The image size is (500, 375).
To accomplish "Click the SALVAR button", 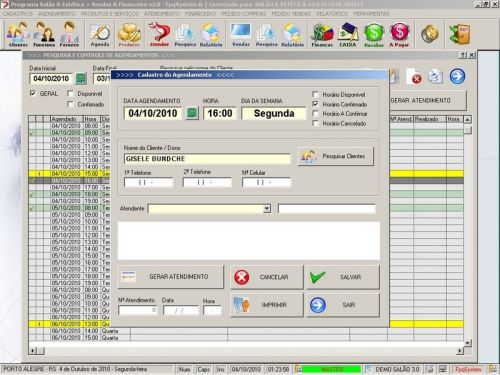I will (343, 277).
